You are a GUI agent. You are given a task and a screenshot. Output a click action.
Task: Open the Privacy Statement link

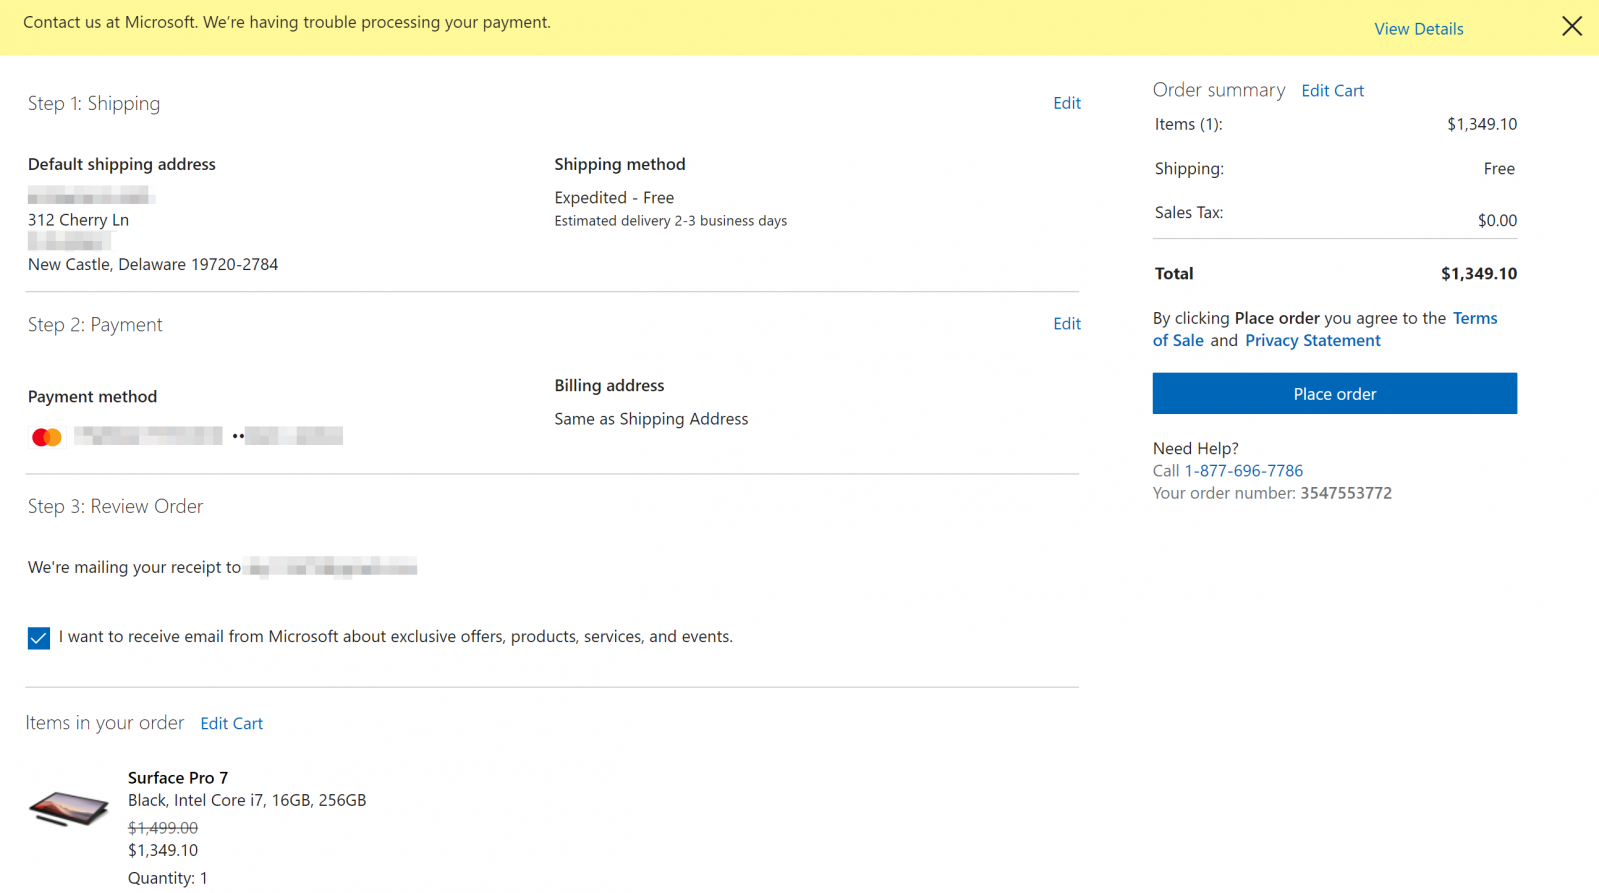click(1312, 341)
